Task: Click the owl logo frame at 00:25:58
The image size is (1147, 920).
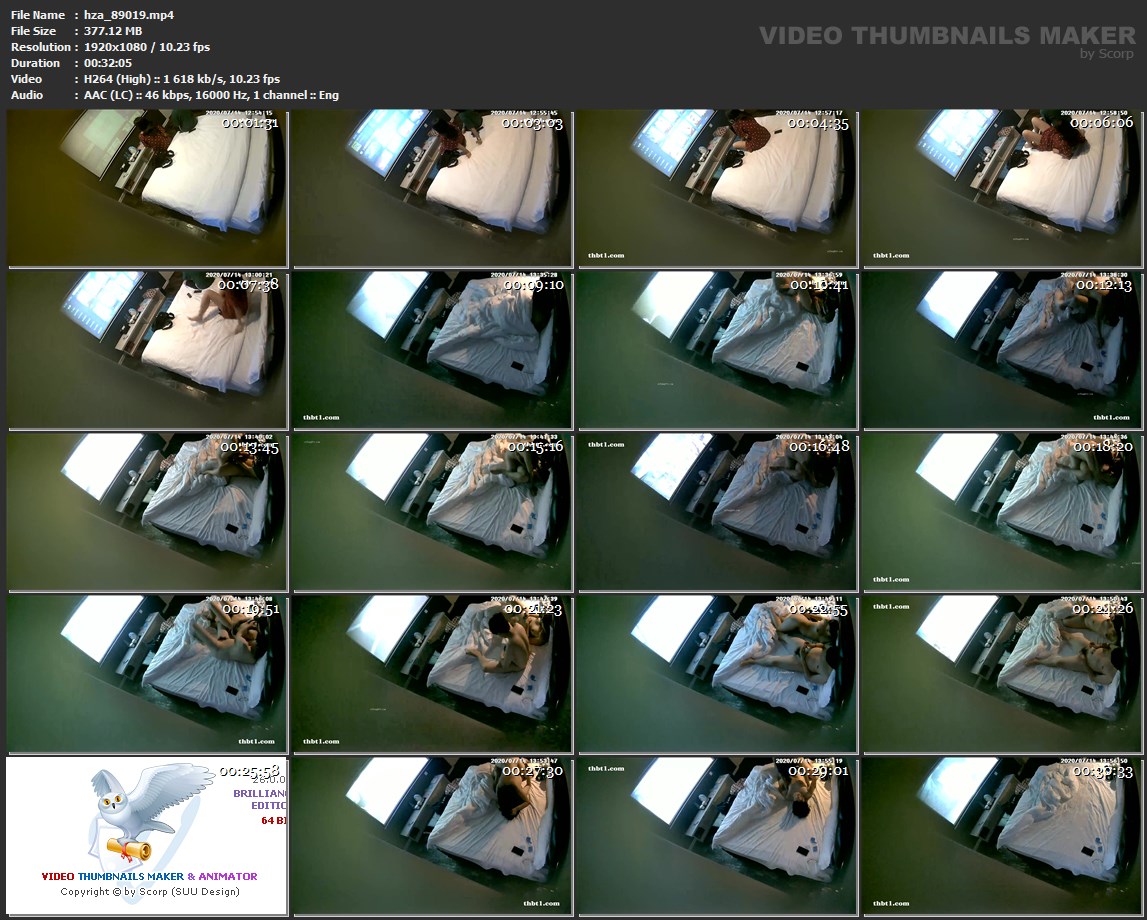Action: pos(147,836)
